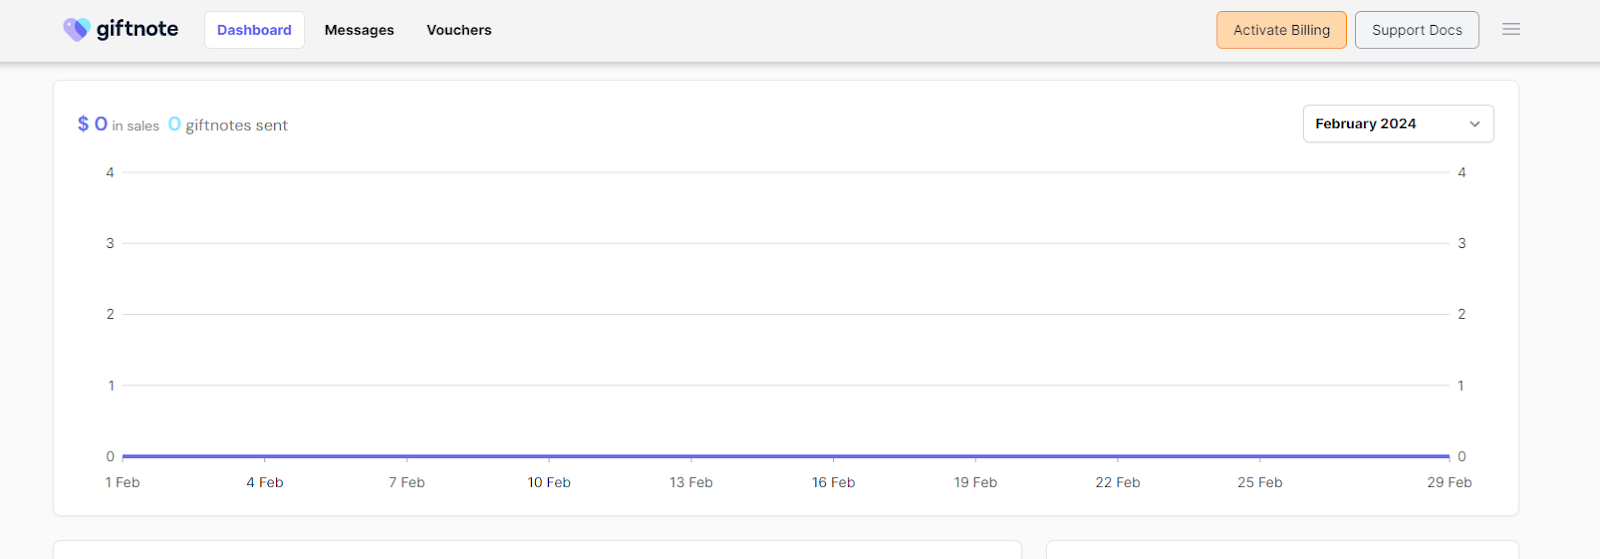Click the chevron arrow in month selector
Viewport: 1600px width, 559px height.
click(1474, 124)
